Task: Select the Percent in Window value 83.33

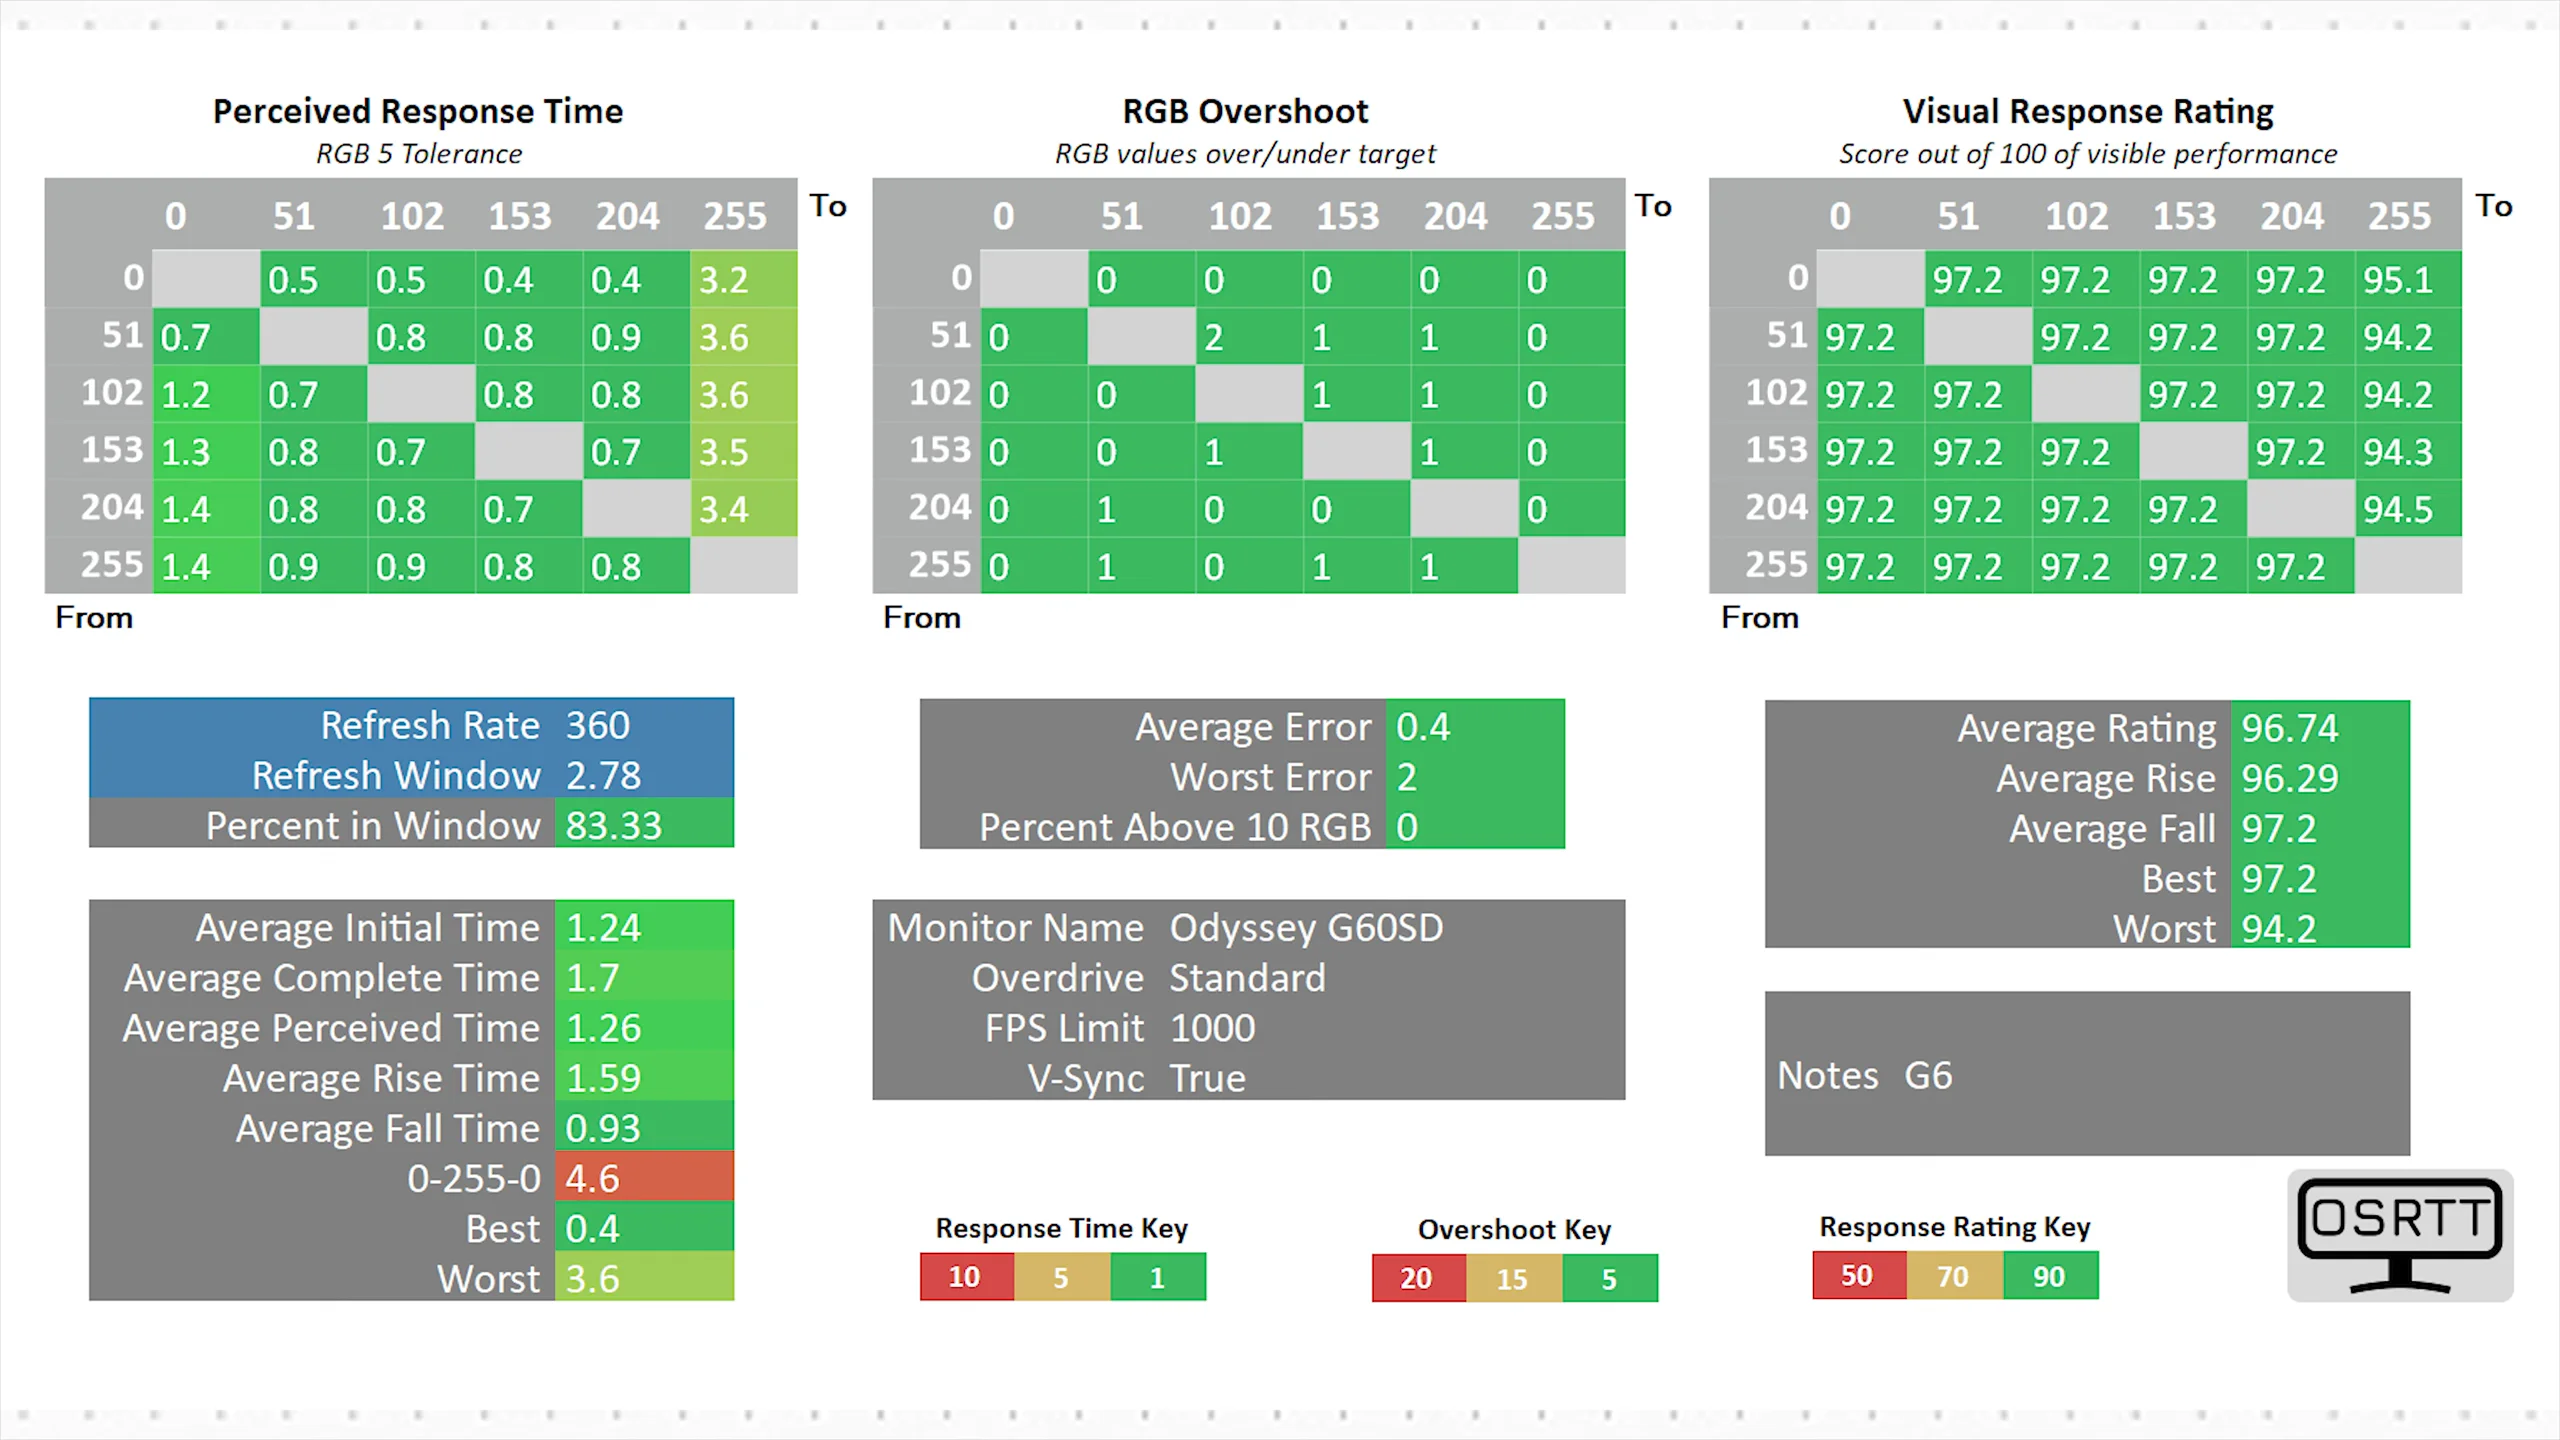Action: pos(614,826)
